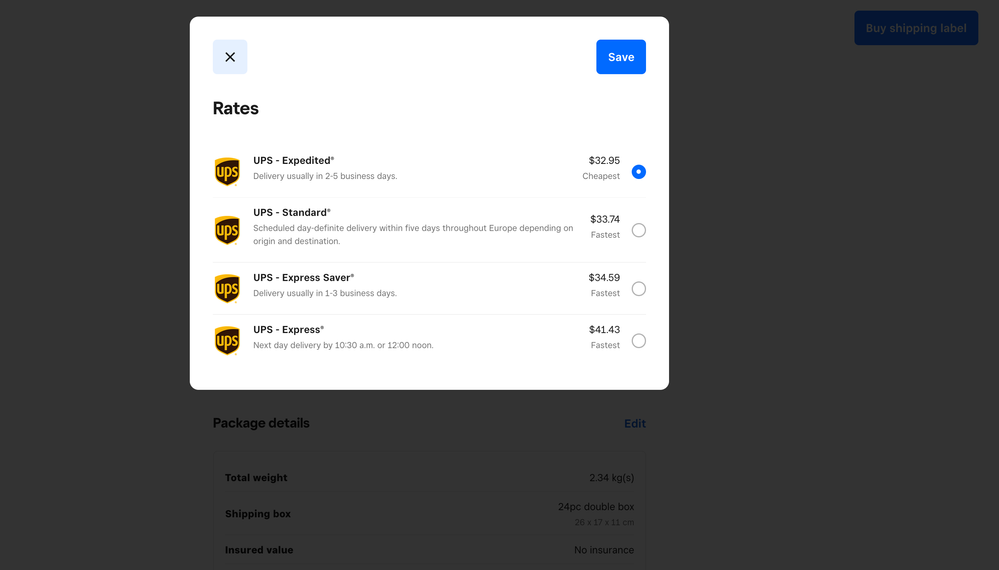Click the $33.74 price

pos(605,219)
